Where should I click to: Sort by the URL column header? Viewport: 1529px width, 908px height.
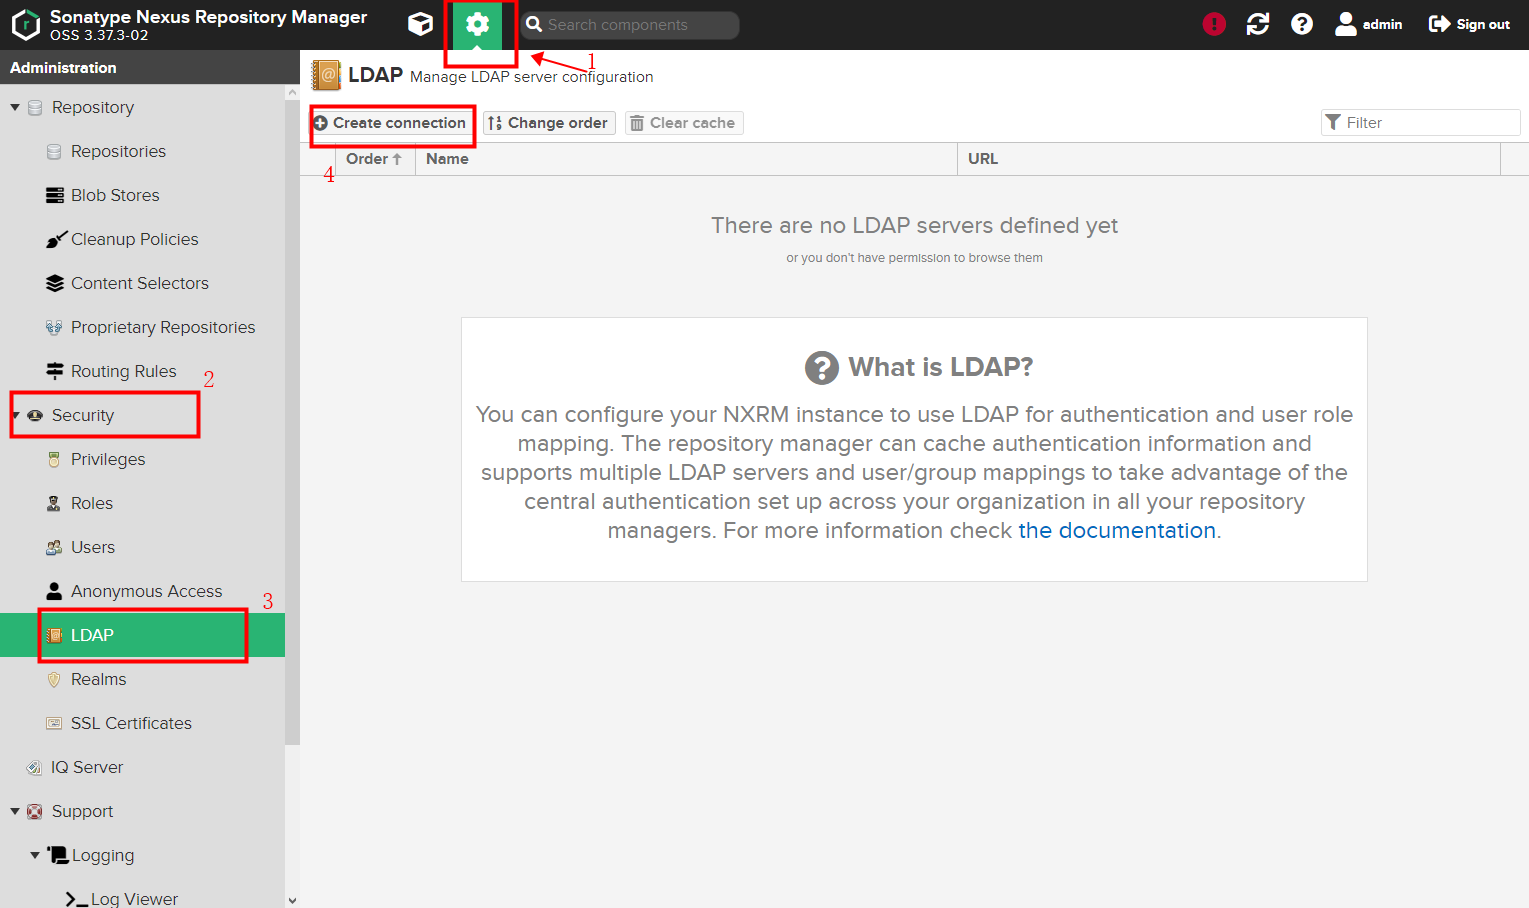pos(1229,159)
